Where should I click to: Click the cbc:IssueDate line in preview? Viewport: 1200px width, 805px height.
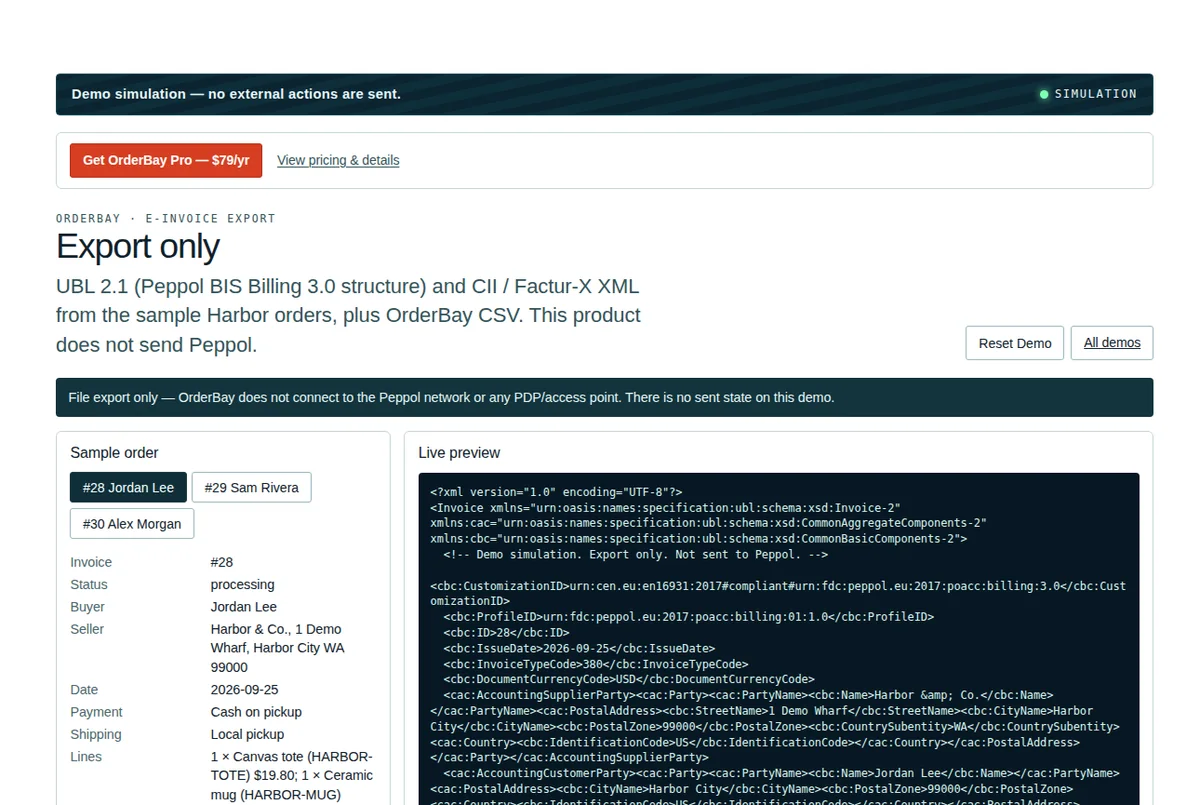coord(579,649)
